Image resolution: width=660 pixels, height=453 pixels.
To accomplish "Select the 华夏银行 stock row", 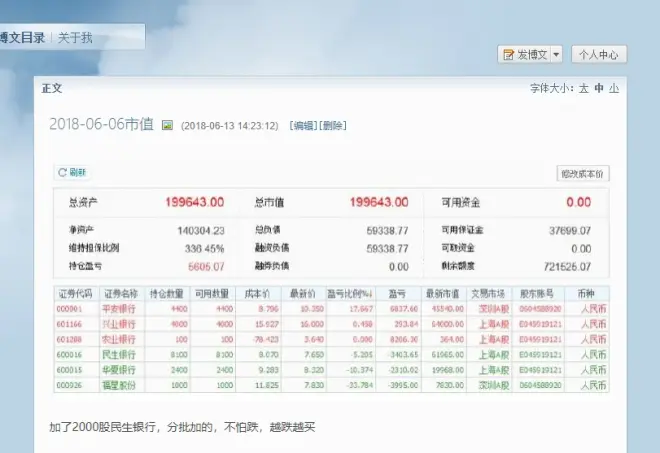I will 119,369.
